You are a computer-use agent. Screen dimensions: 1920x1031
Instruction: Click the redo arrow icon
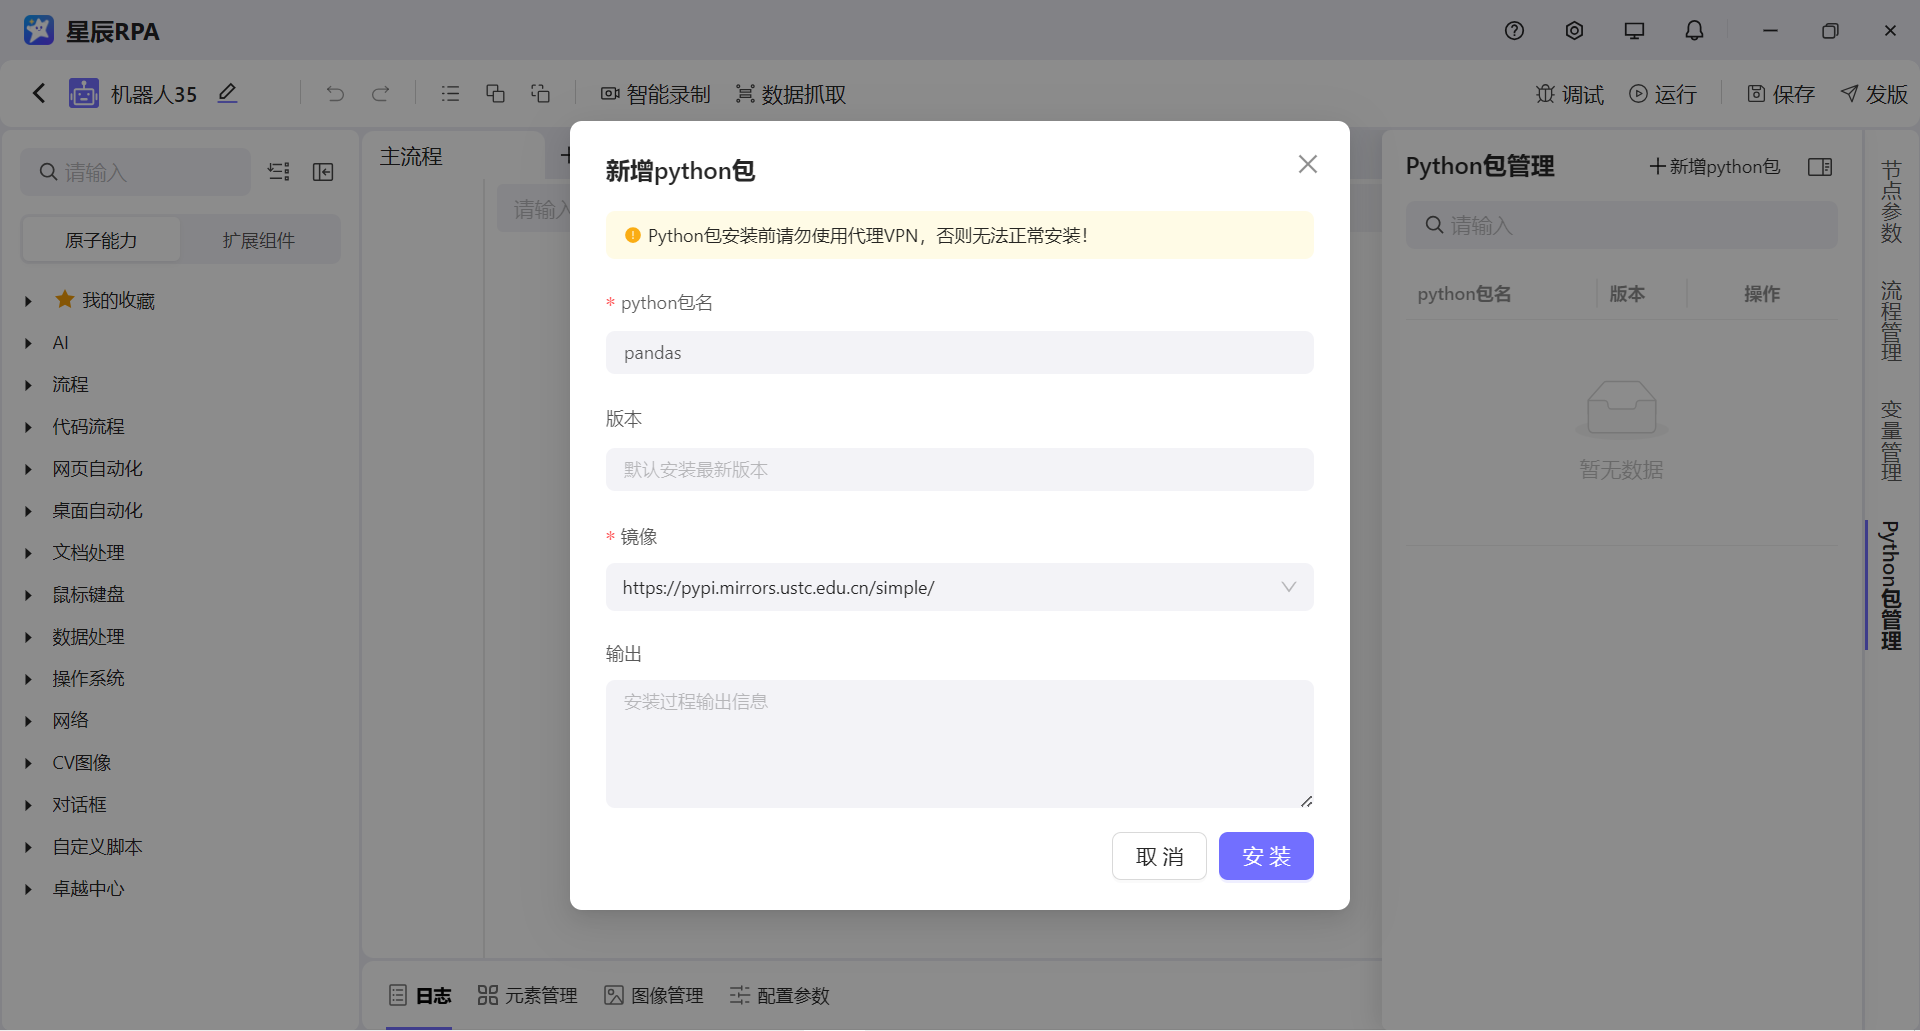click(x=381, y=93)
